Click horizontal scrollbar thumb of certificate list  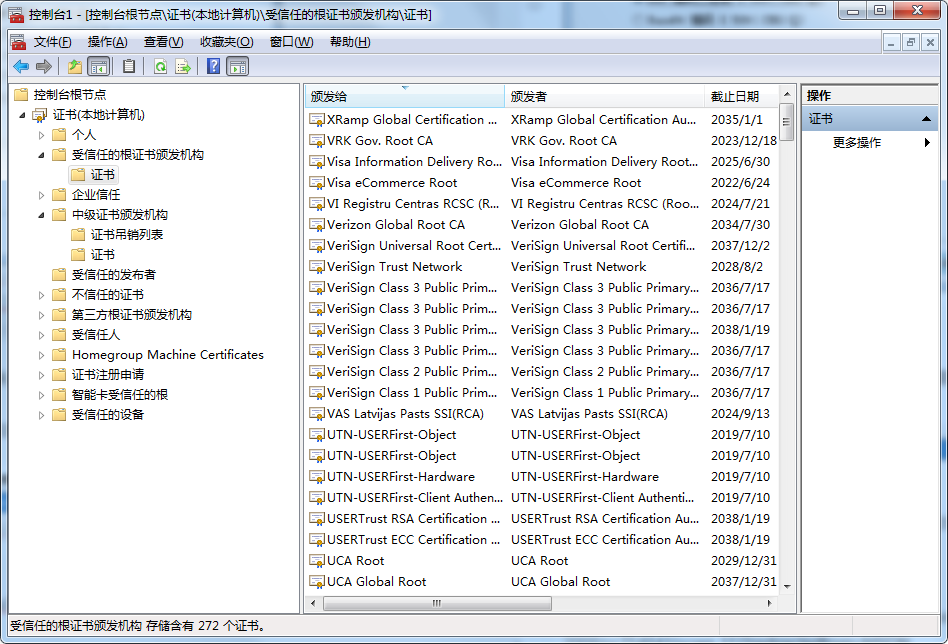[437, 603]
